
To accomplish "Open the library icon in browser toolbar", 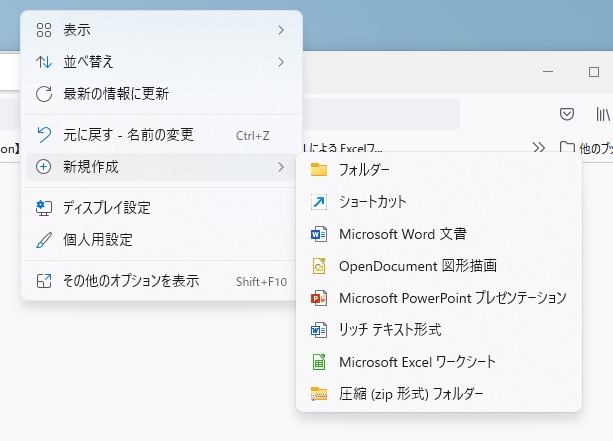I will [603, 115].
